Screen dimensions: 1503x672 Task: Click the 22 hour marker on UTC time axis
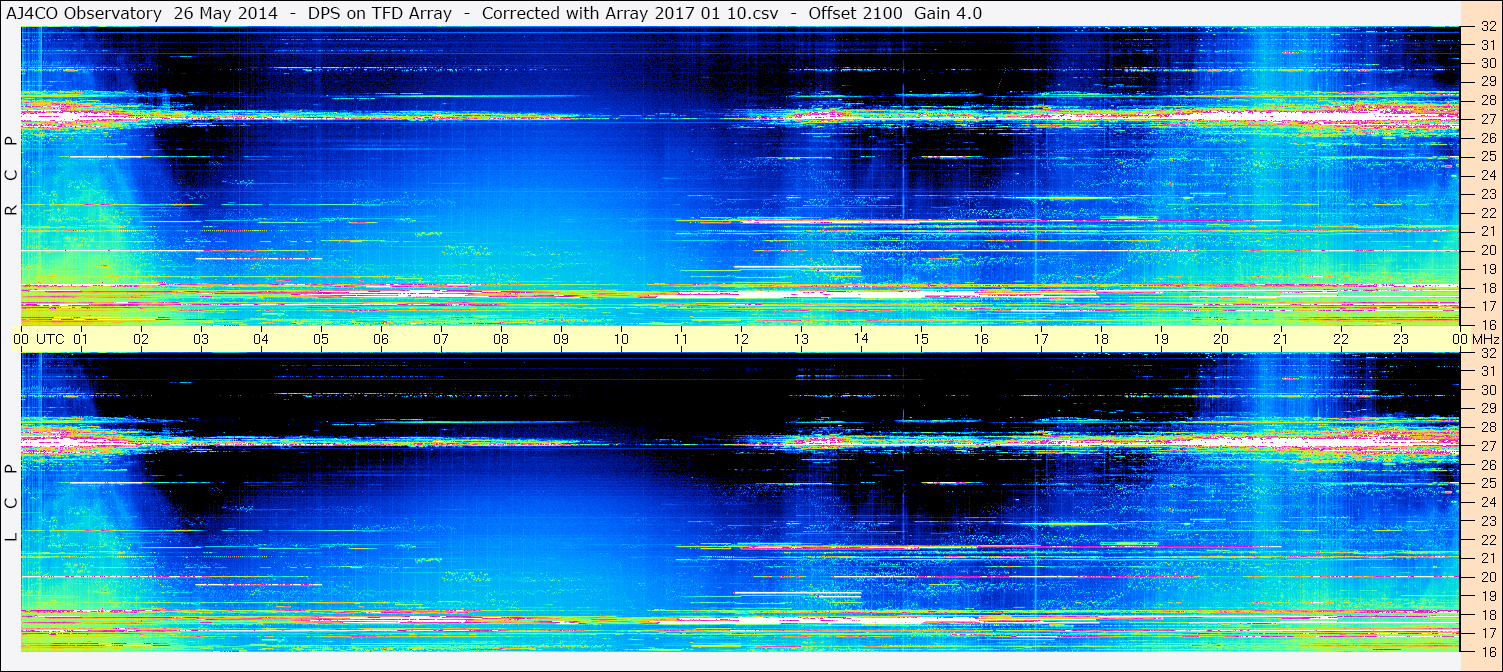(1341, 339)
